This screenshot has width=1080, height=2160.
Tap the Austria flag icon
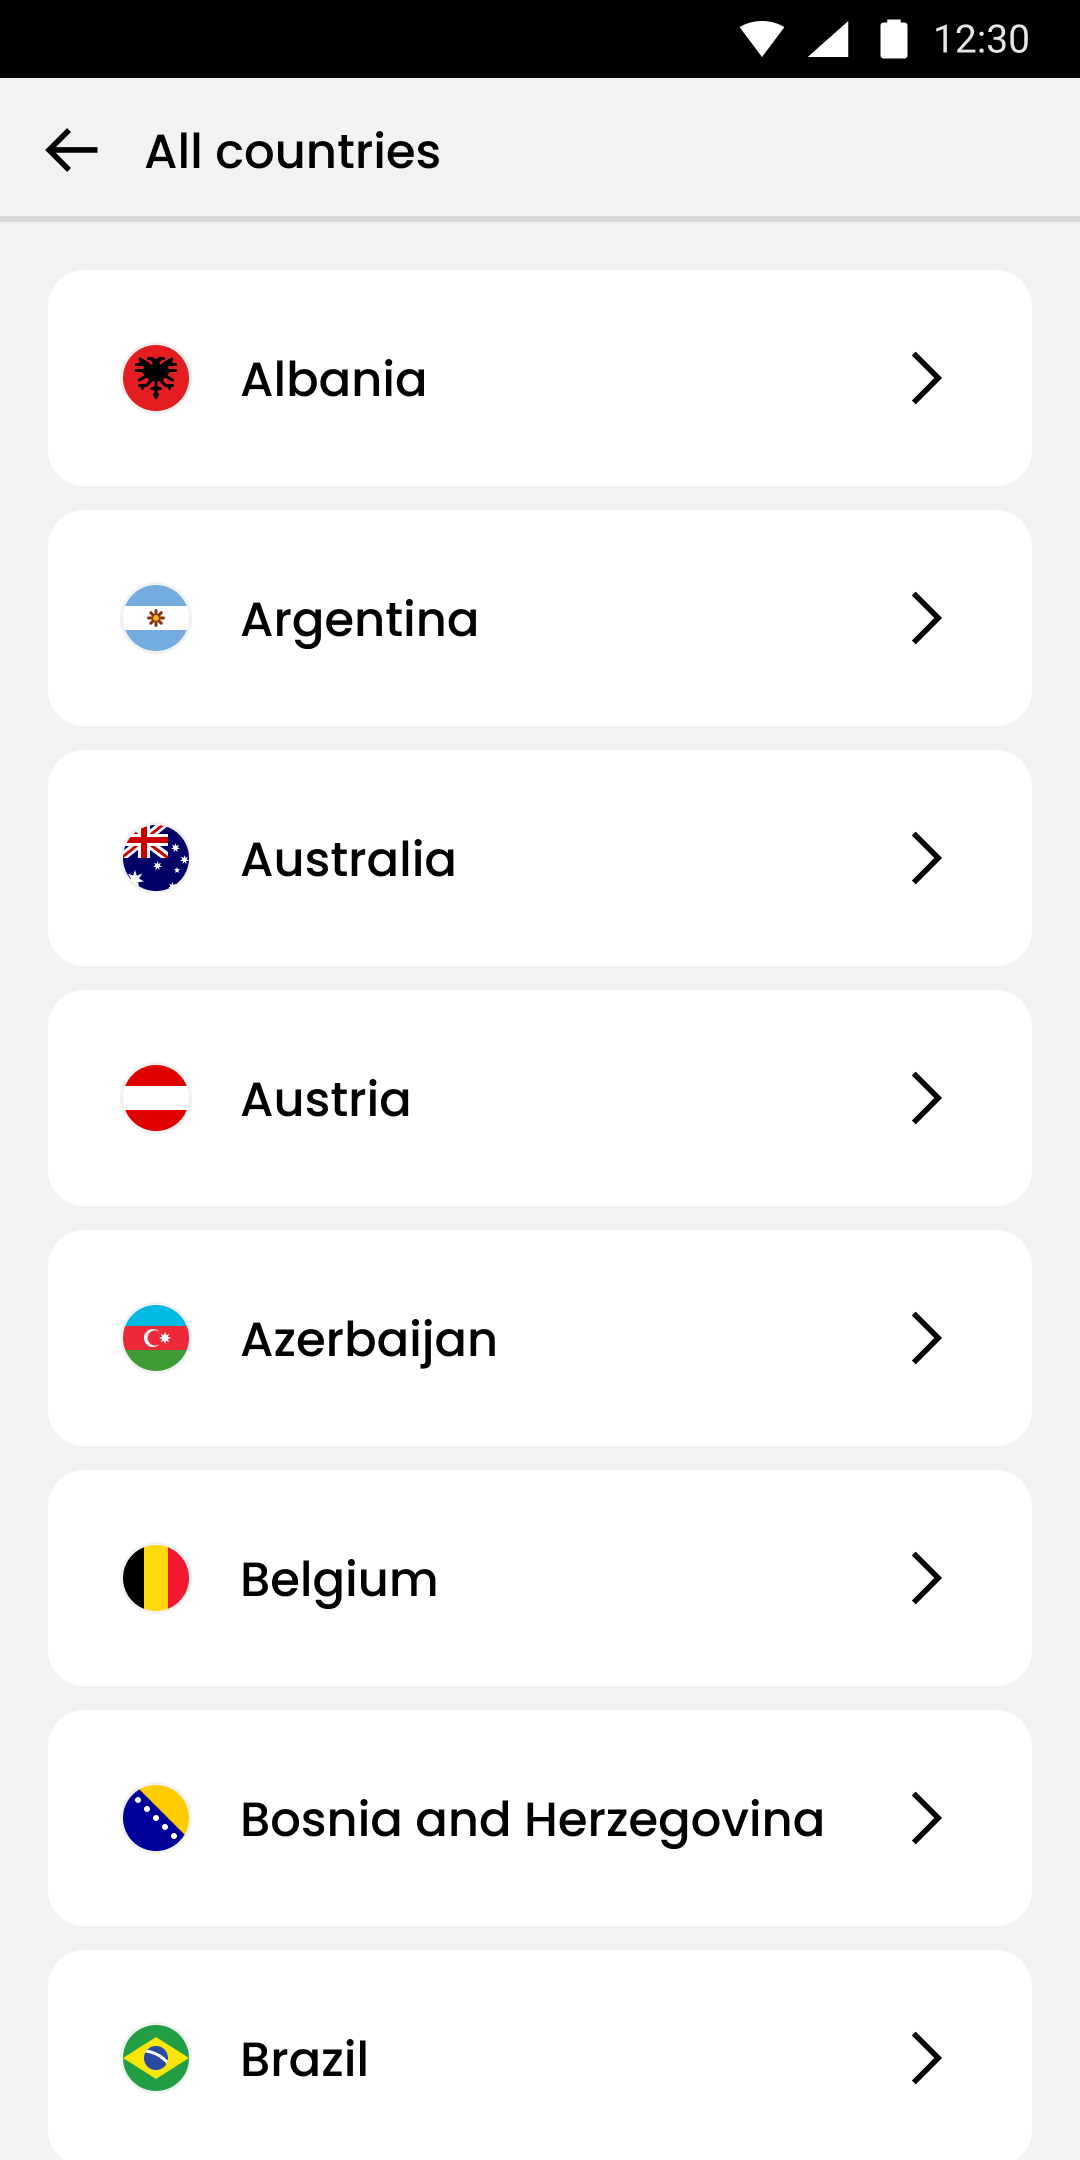pyautogui.click(x=156, y=1098)
